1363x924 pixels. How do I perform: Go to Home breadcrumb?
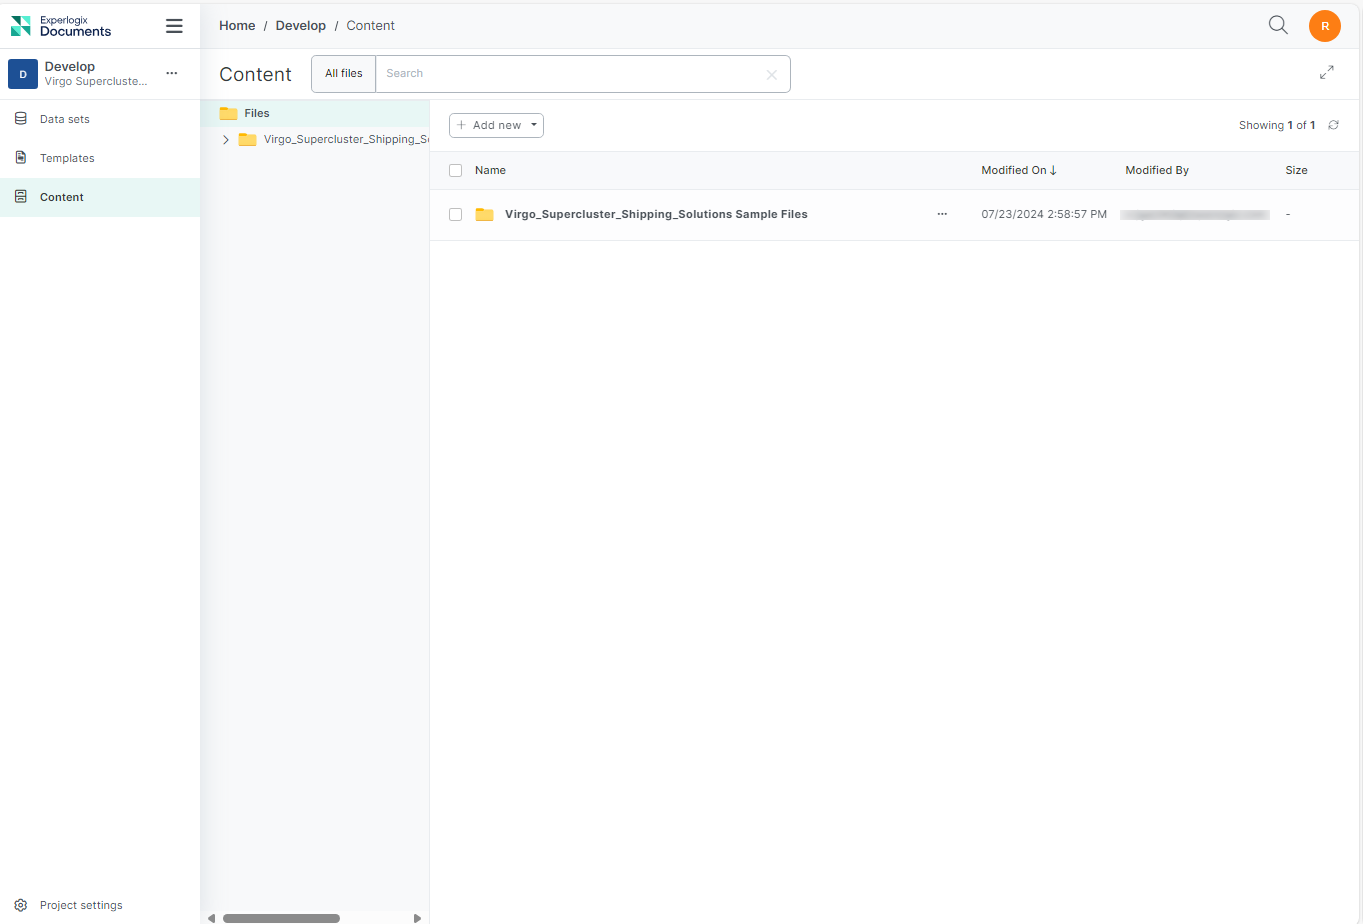[237, 26]
